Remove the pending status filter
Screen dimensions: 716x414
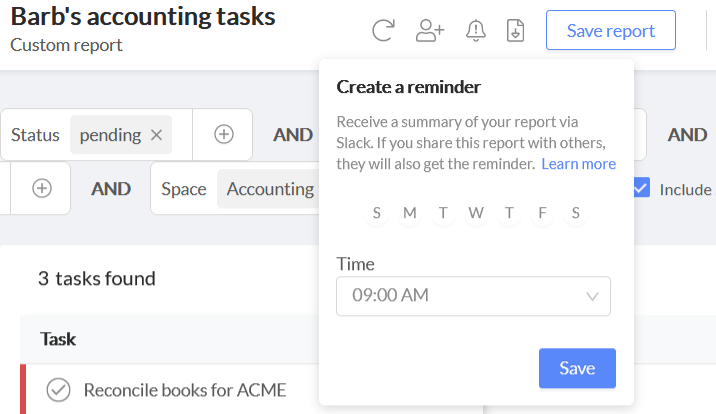(x=156, y=135)
